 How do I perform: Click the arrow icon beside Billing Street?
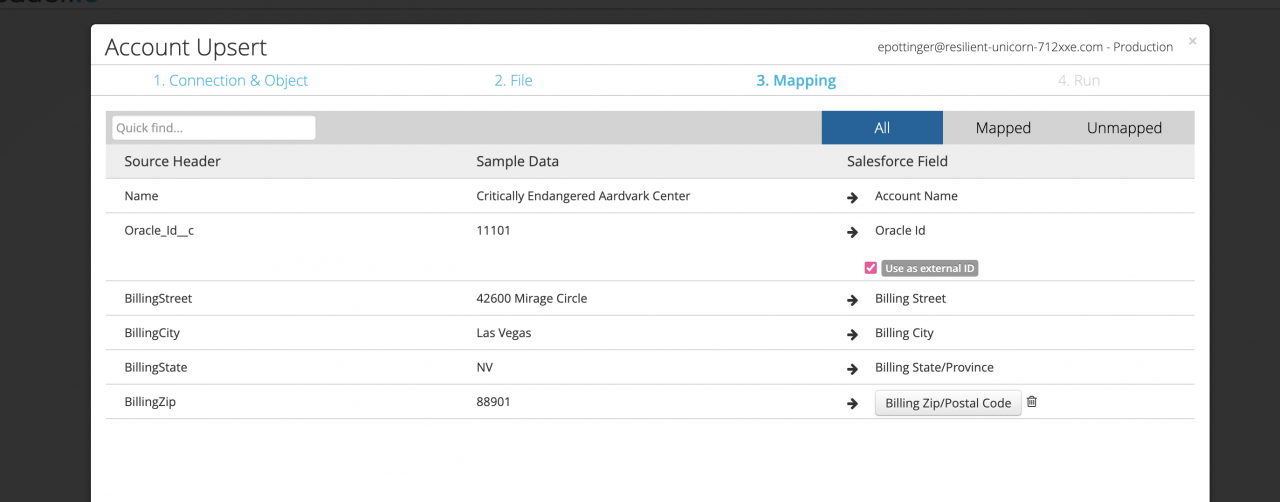853,300
